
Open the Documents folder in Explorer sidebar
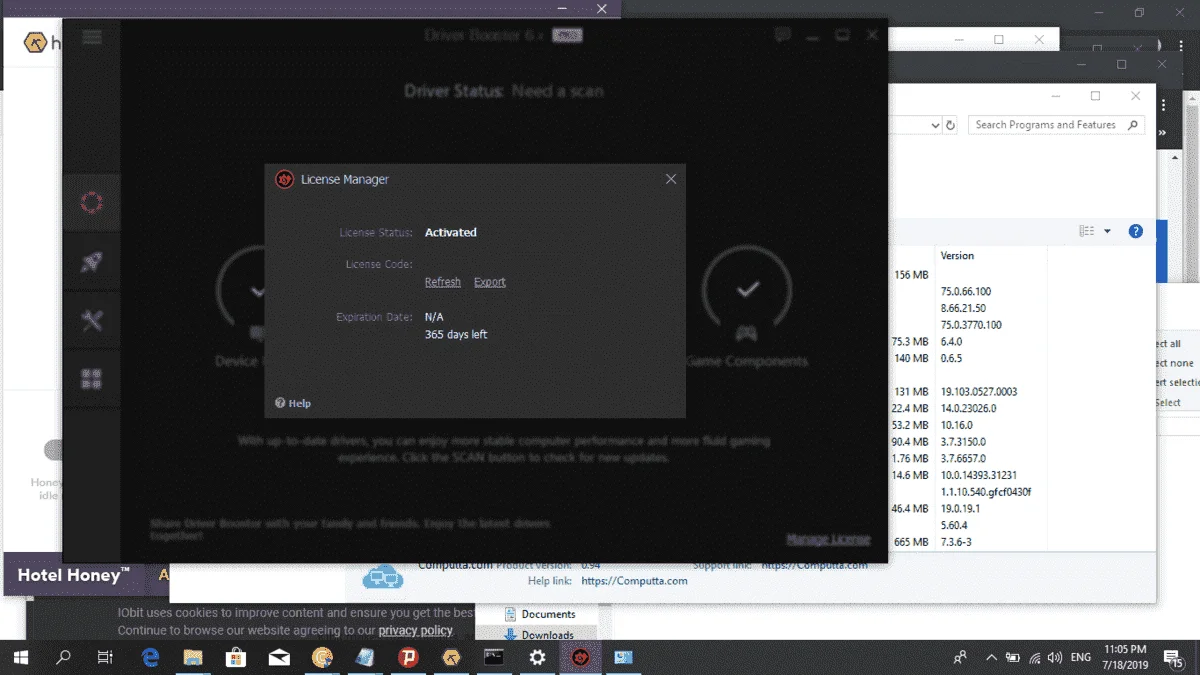point(539,614)
